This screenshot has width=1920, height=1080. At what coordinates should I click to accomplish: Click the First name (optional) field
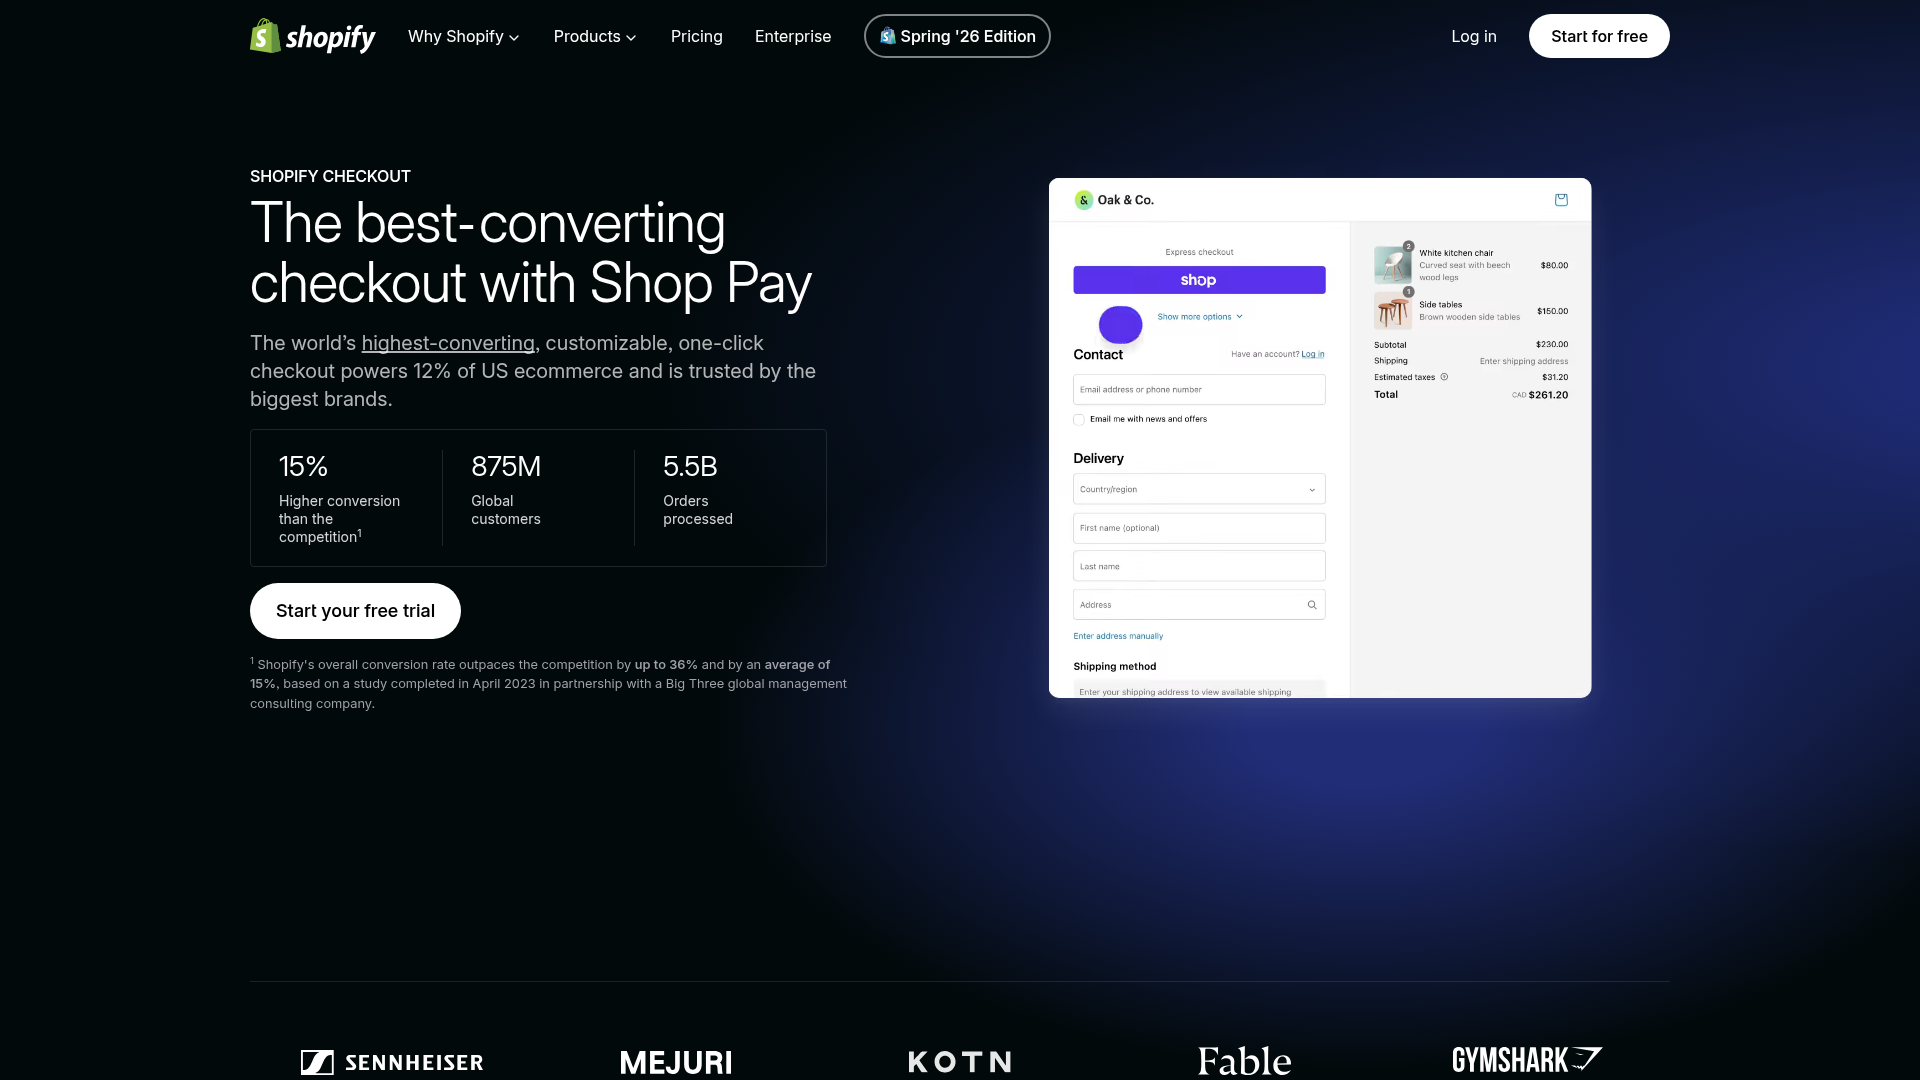(1199, 528)
